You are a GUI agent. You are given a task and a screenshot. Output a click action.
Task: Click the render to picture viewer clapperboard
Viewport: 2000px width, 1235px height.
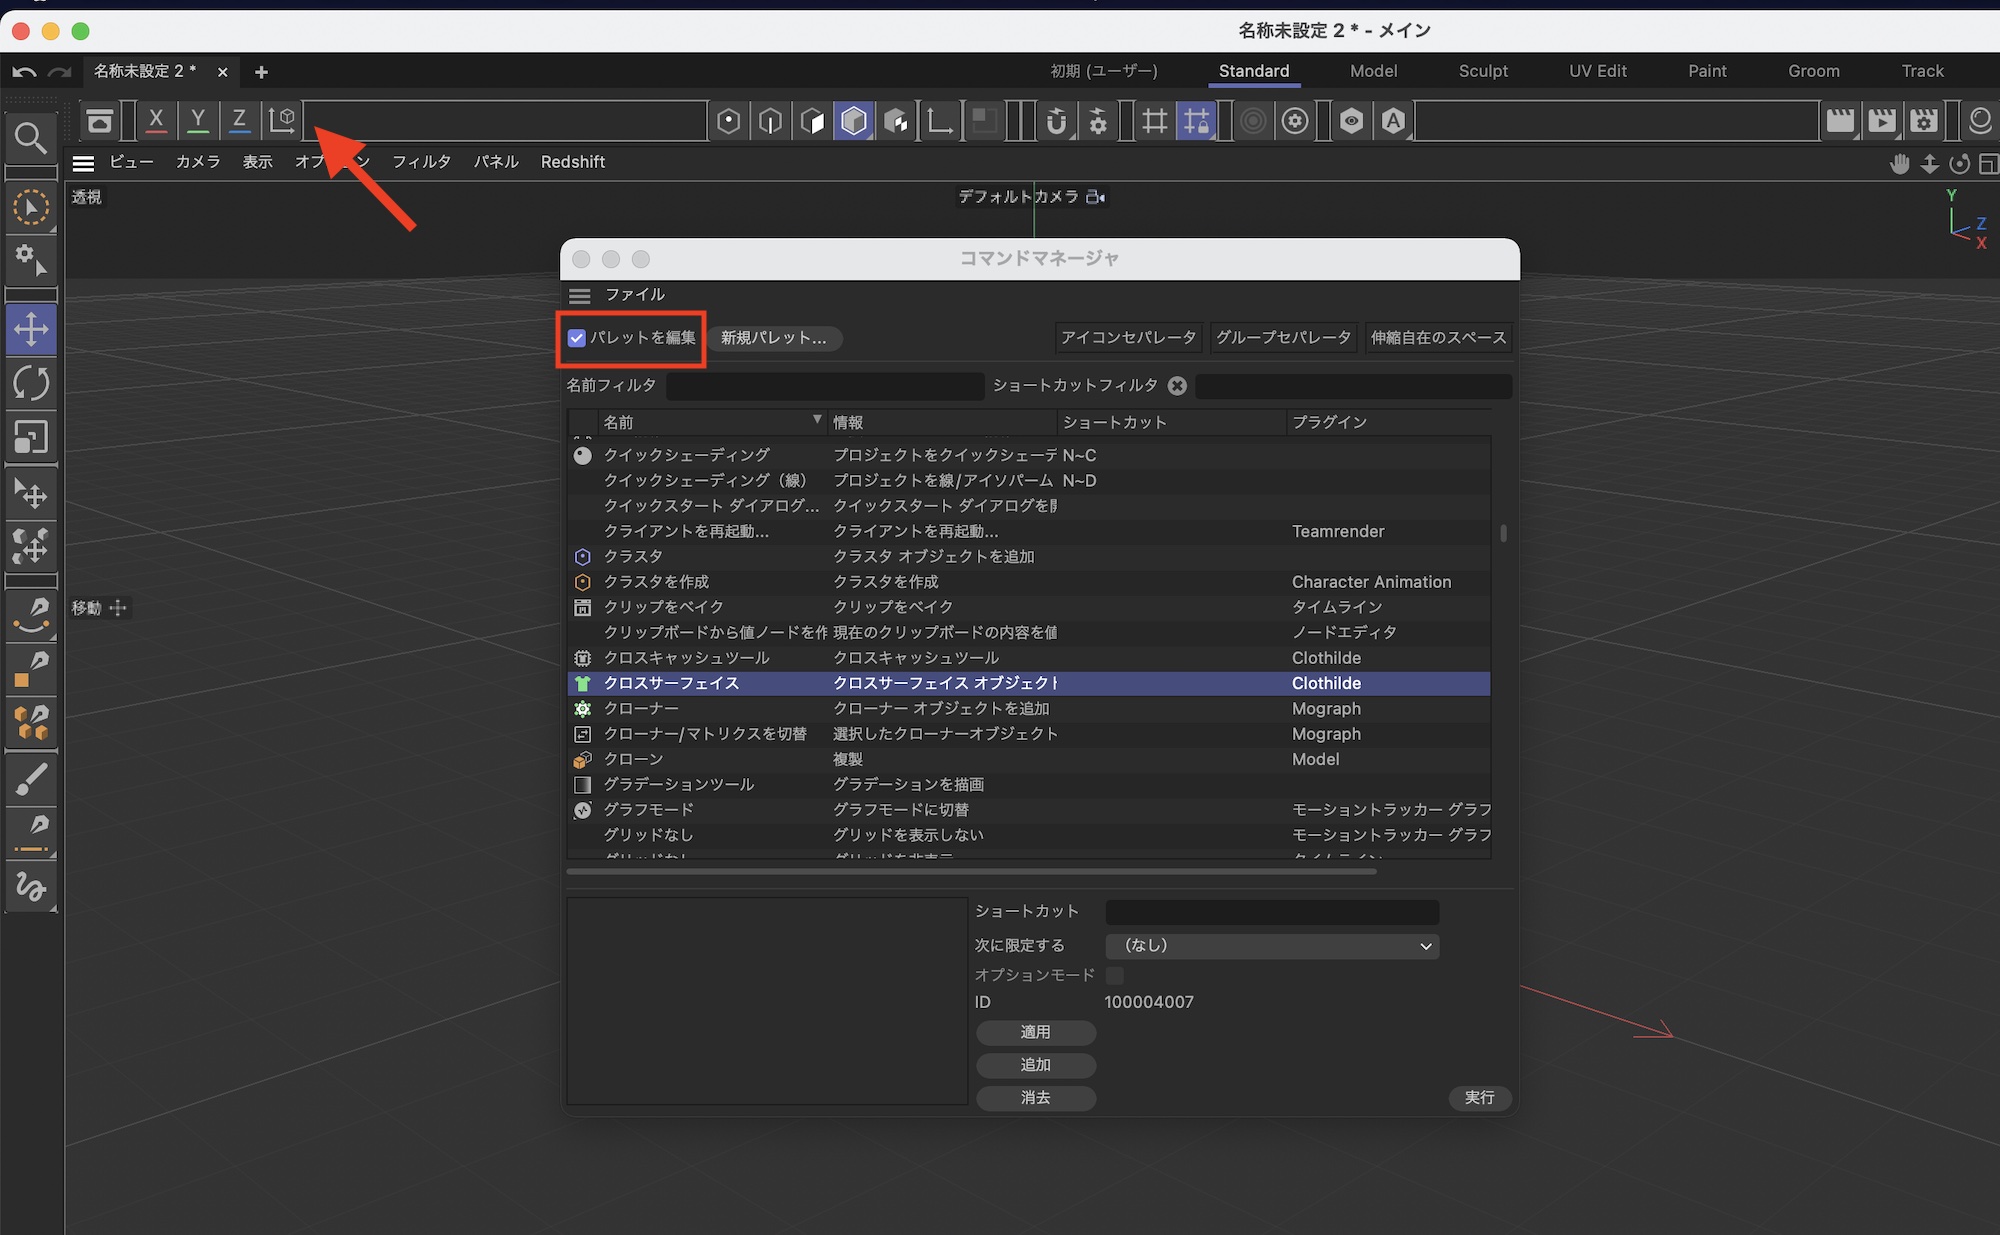1882,121
